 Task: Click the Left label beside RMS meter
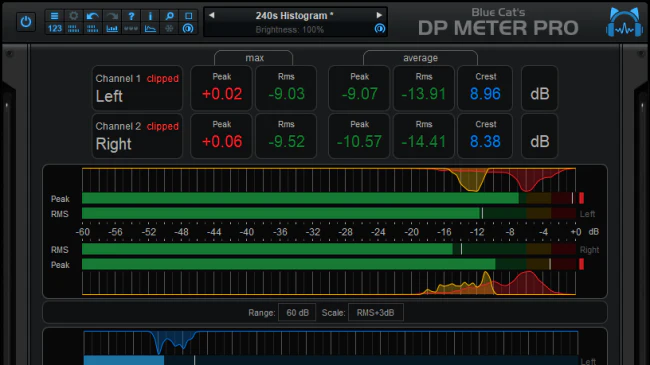tap(587, 214)
